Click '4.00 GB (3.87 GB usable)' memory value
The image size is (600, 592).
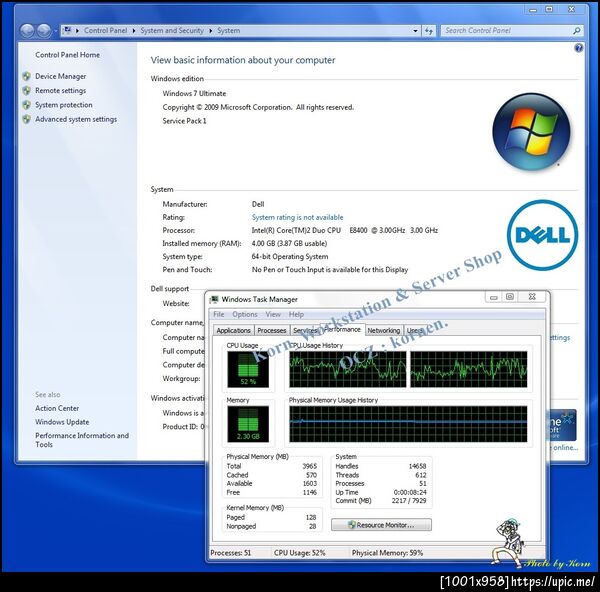tap(289, 243)
